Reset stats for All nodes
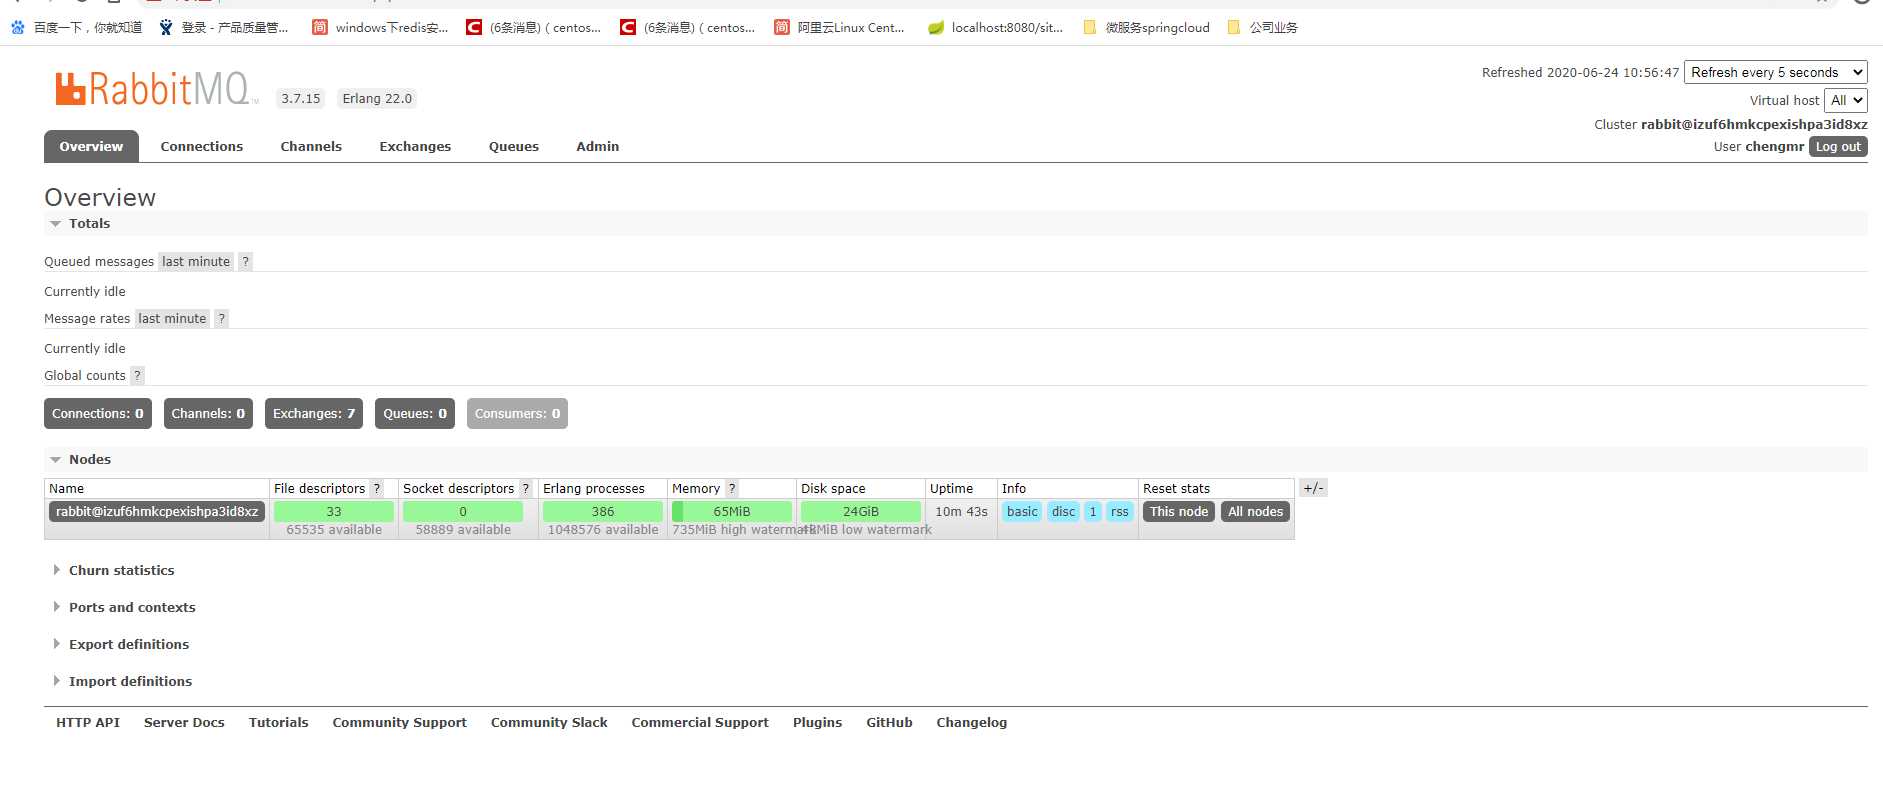Viewport: 1883px width, 791px height. (x=1255, y=512)
